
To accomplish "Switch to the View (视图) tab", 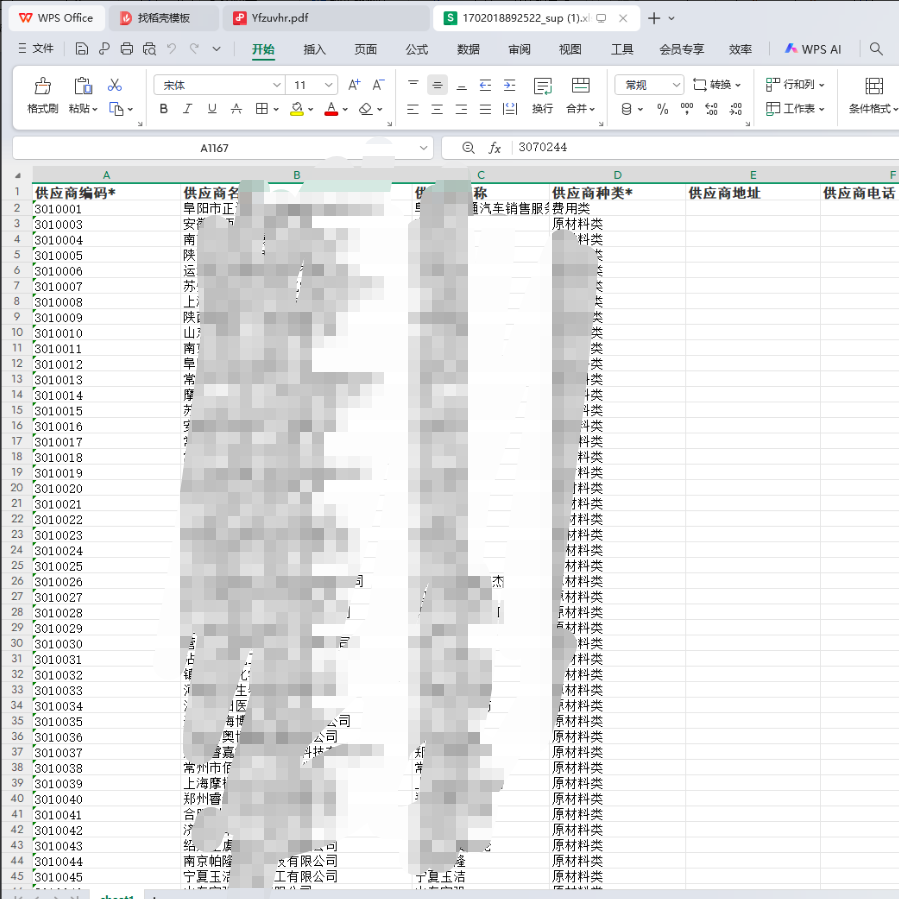I will click(570, 49).
